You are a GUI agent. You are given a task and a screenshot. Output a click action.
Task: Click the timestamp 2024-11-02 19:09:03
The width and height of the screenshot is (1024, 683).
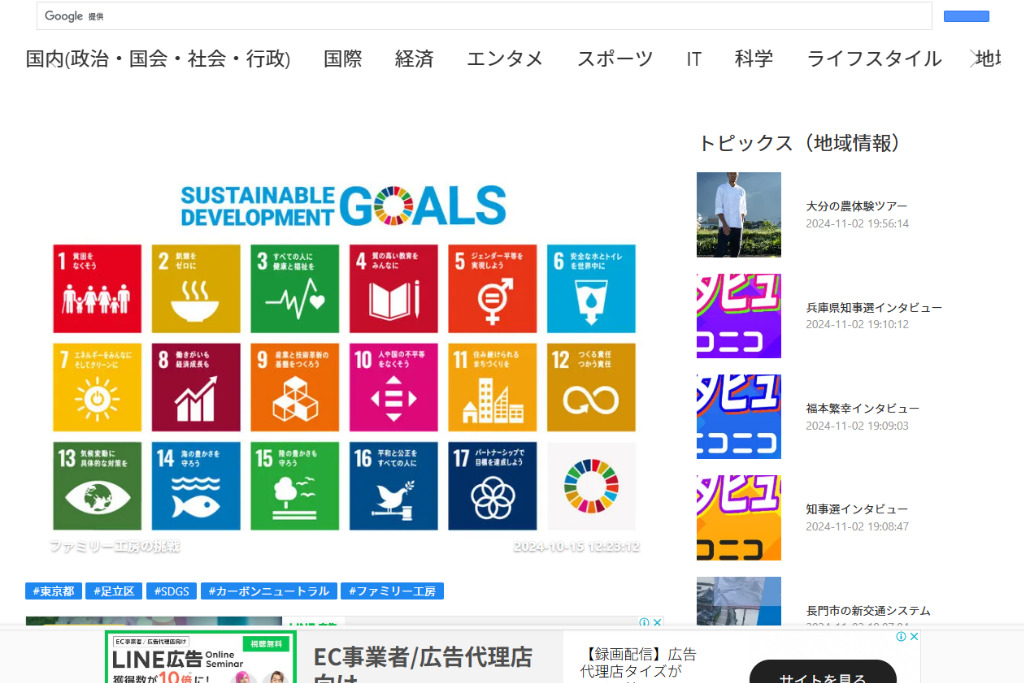coord(857,426)
